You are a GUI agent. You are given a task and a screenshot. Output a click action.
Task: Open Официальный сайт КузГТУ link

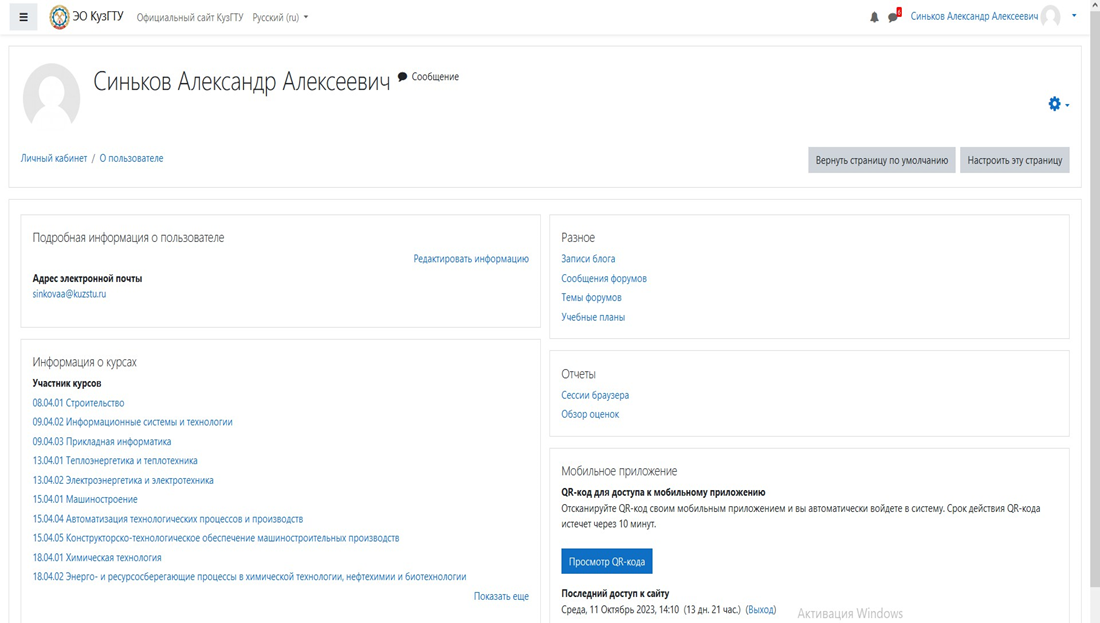pos(189,18)
